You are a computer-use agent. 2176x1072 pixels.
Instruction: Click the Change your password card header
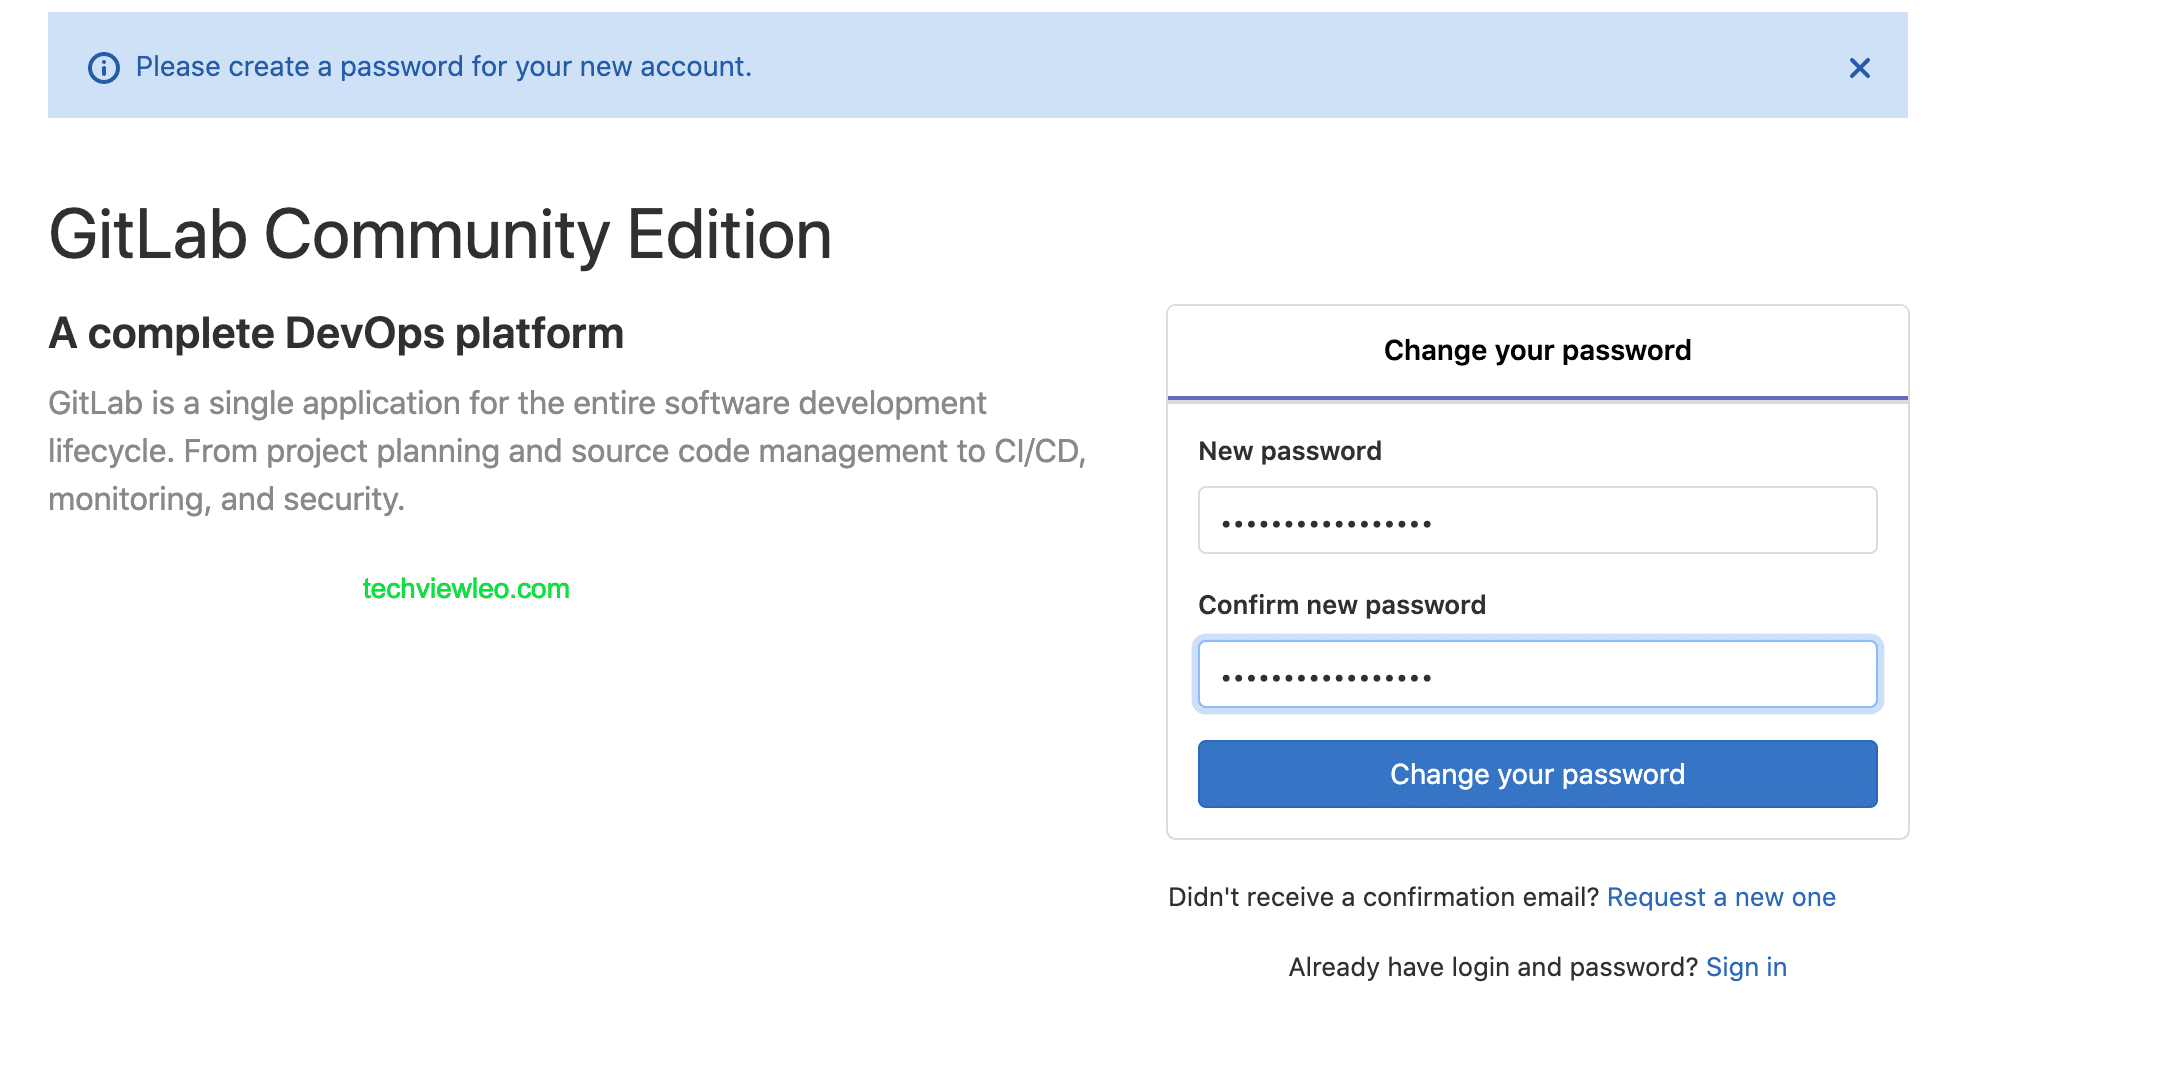point(1536,350)
